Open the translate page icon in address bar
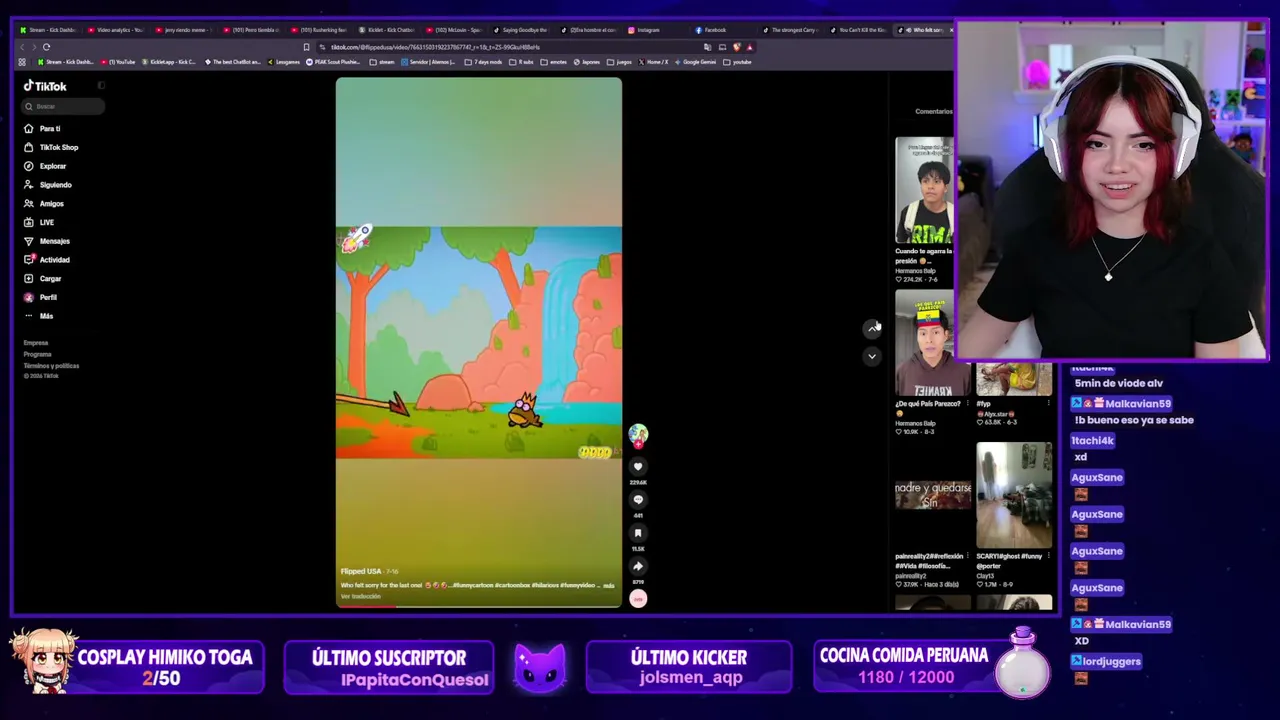This screenshot has width=1280, height=720. coord(708,47)
